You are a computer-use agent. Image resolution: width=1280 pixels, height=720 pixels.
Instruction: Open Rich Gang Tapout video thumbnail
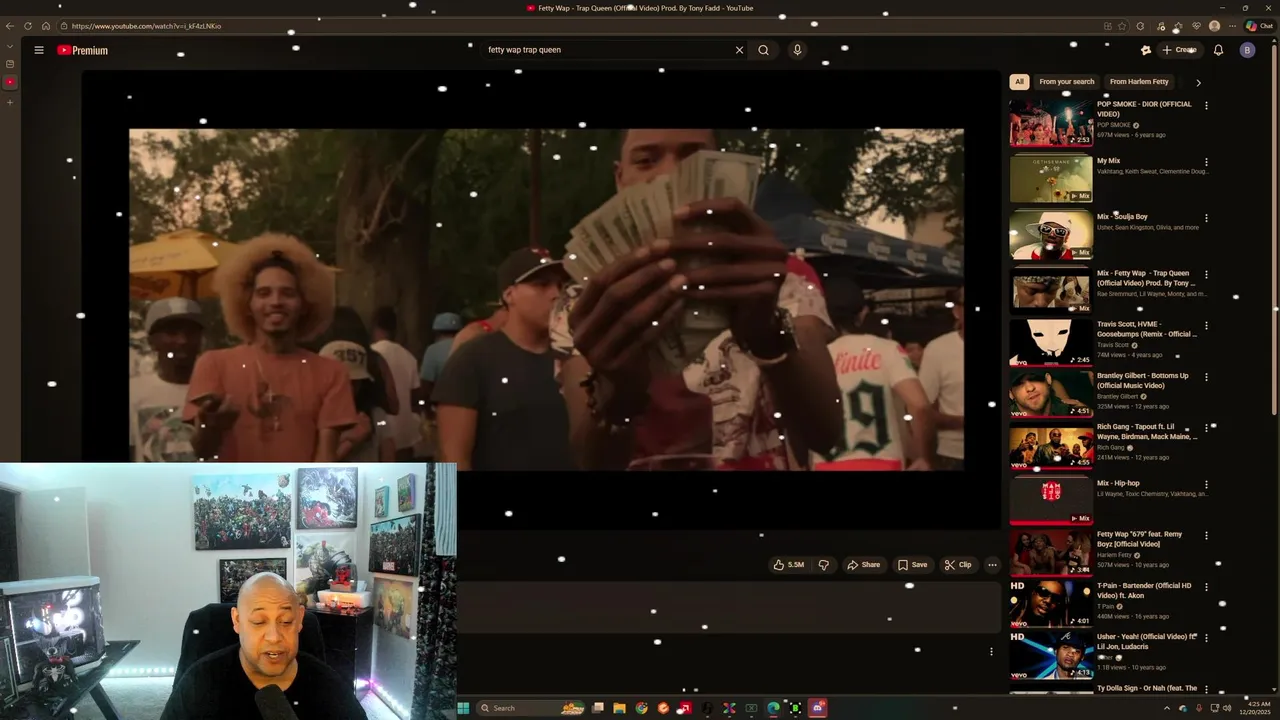point(1051,445)
